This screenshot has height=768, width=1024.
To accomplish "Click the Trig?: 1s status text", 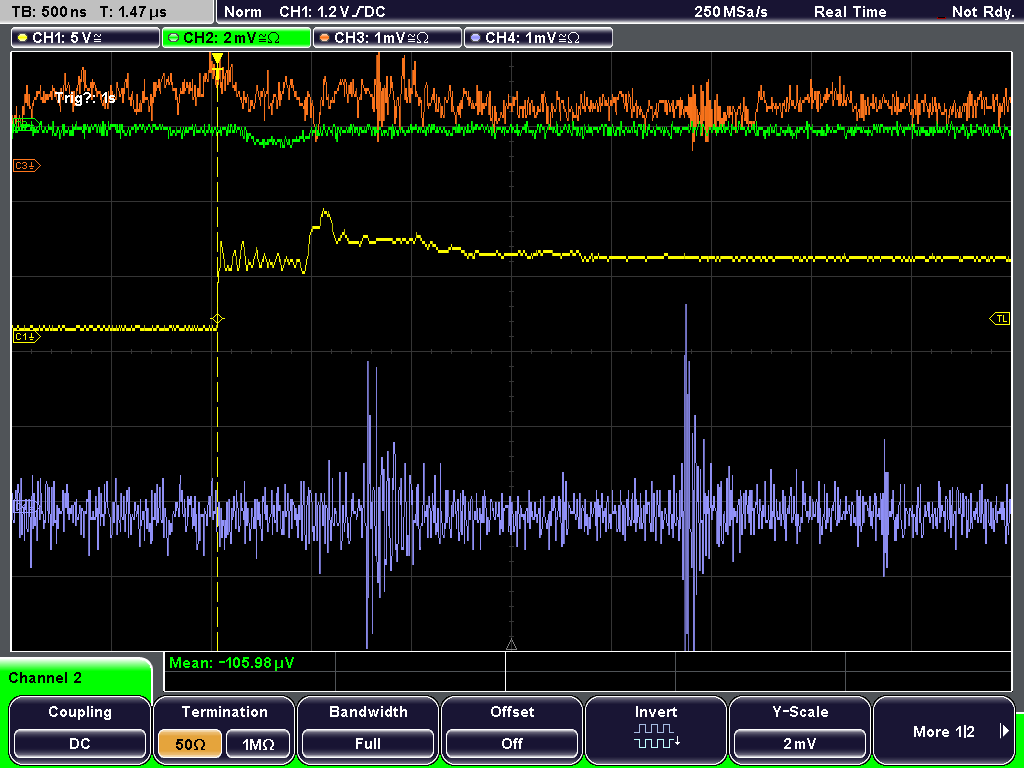I will click(86, 98).
